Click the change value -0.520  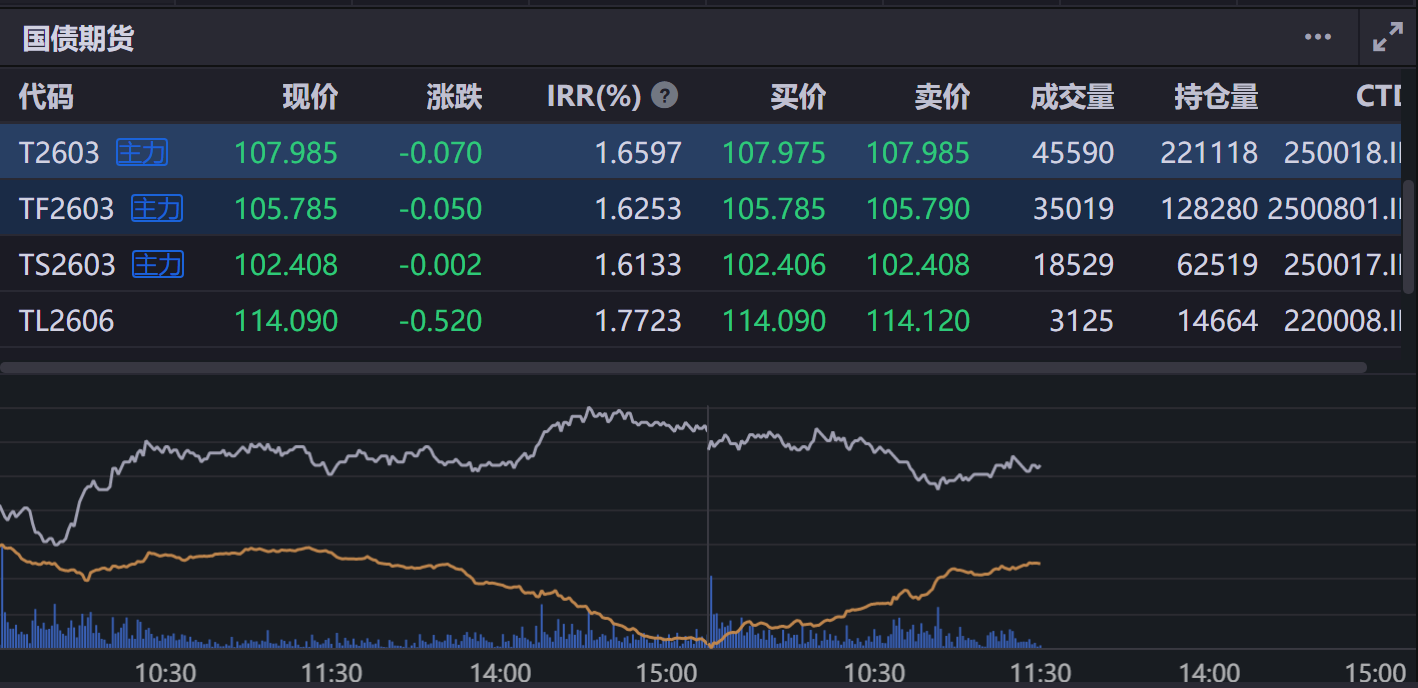[440, 321]
